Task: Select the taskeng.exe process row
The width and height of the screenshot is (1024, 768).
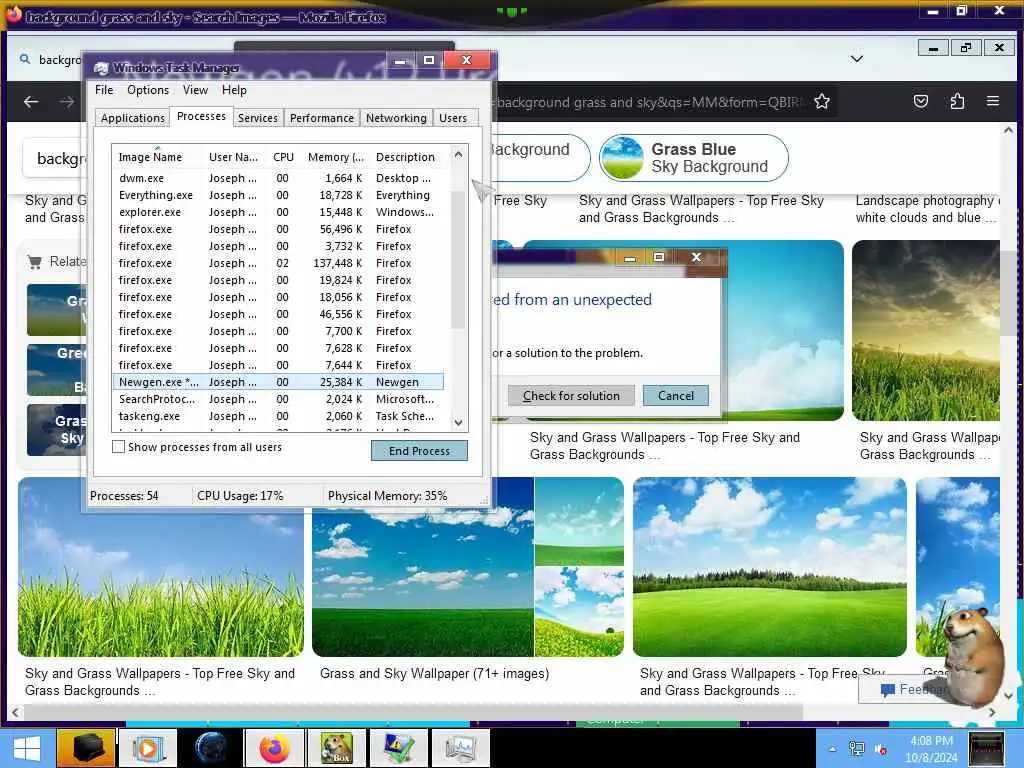Action: tap(278, 416)
